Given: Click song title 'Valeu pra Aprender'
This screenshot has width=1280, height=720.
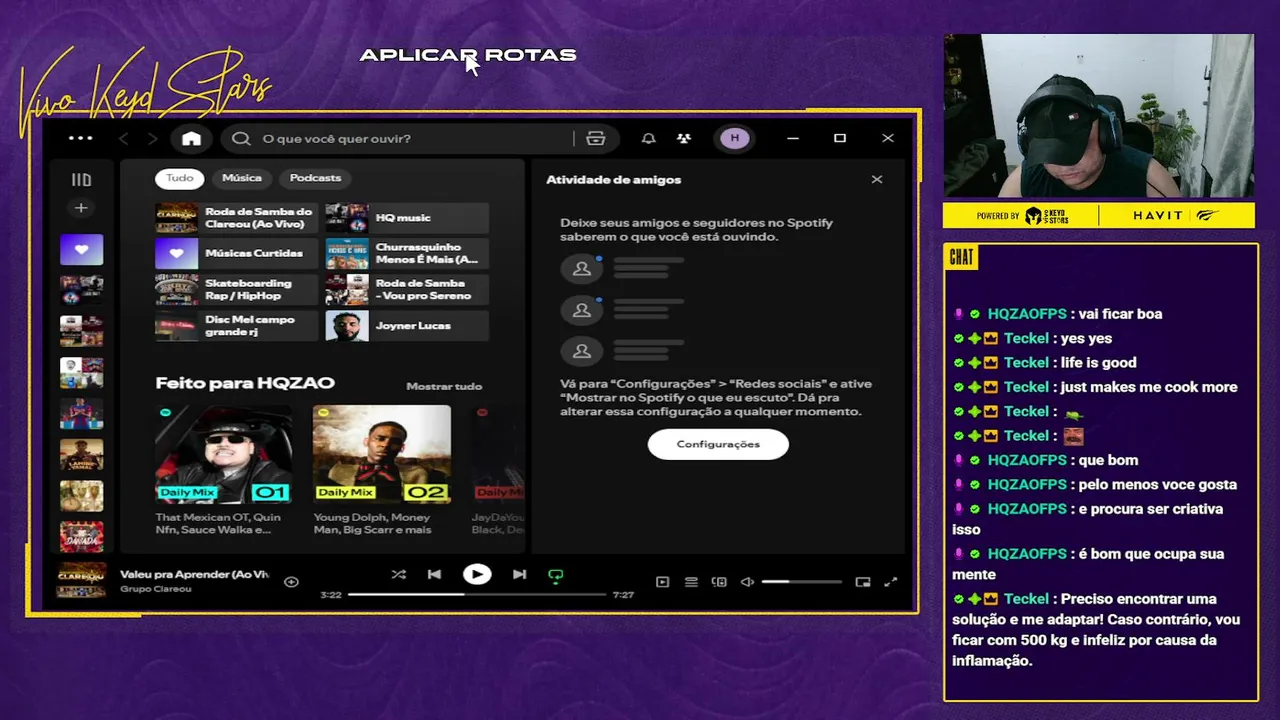Looking at the screenshot, I should [x=194, y=575].
